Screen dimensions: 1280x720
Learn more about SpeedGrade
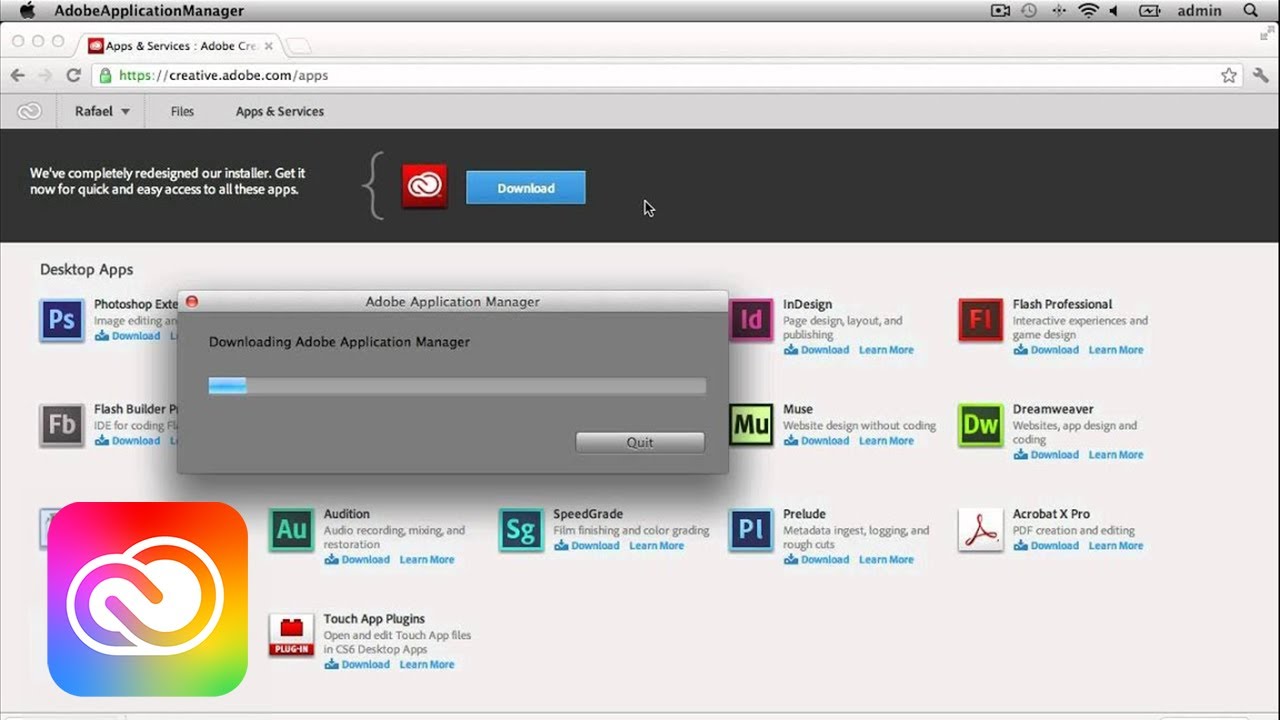(657, 546)
